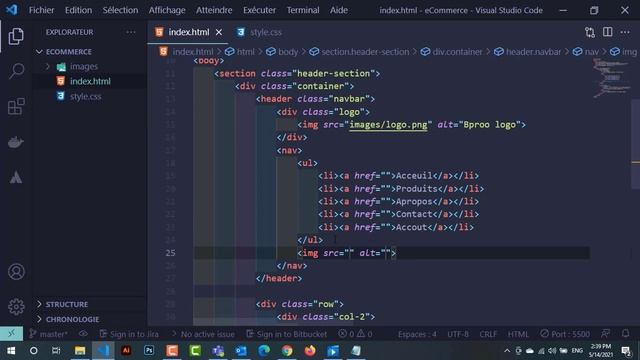640x360 pixels.
Task: Click the body breadcrumb
Action: click(282, 52)
